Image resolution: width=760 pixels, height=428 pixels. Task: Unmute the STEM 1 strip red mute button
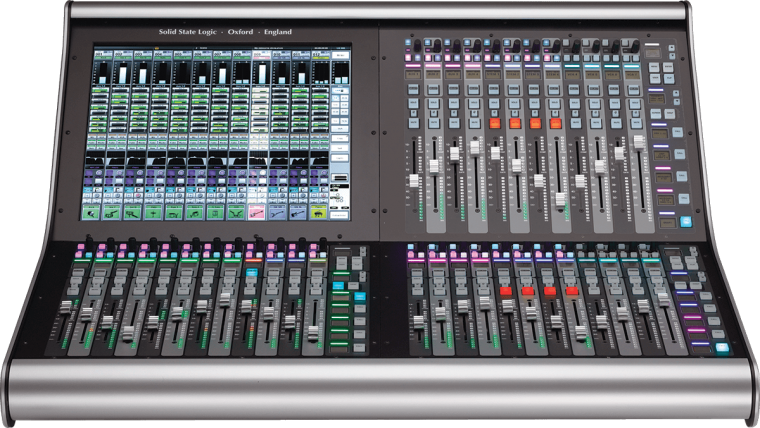[x=494, y=123]
